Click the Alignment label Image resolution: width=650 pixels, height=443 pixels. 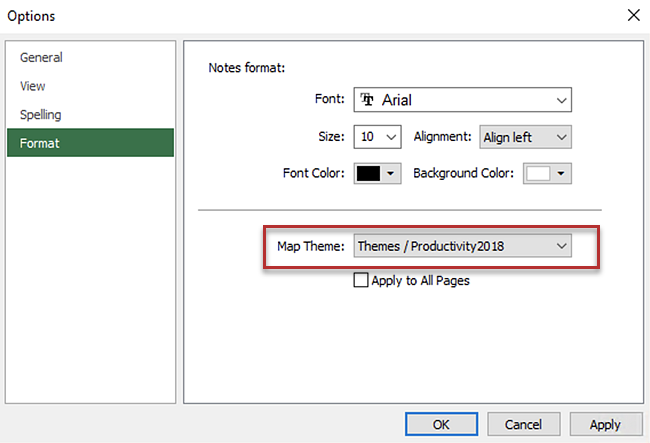[x=442, y=136]
